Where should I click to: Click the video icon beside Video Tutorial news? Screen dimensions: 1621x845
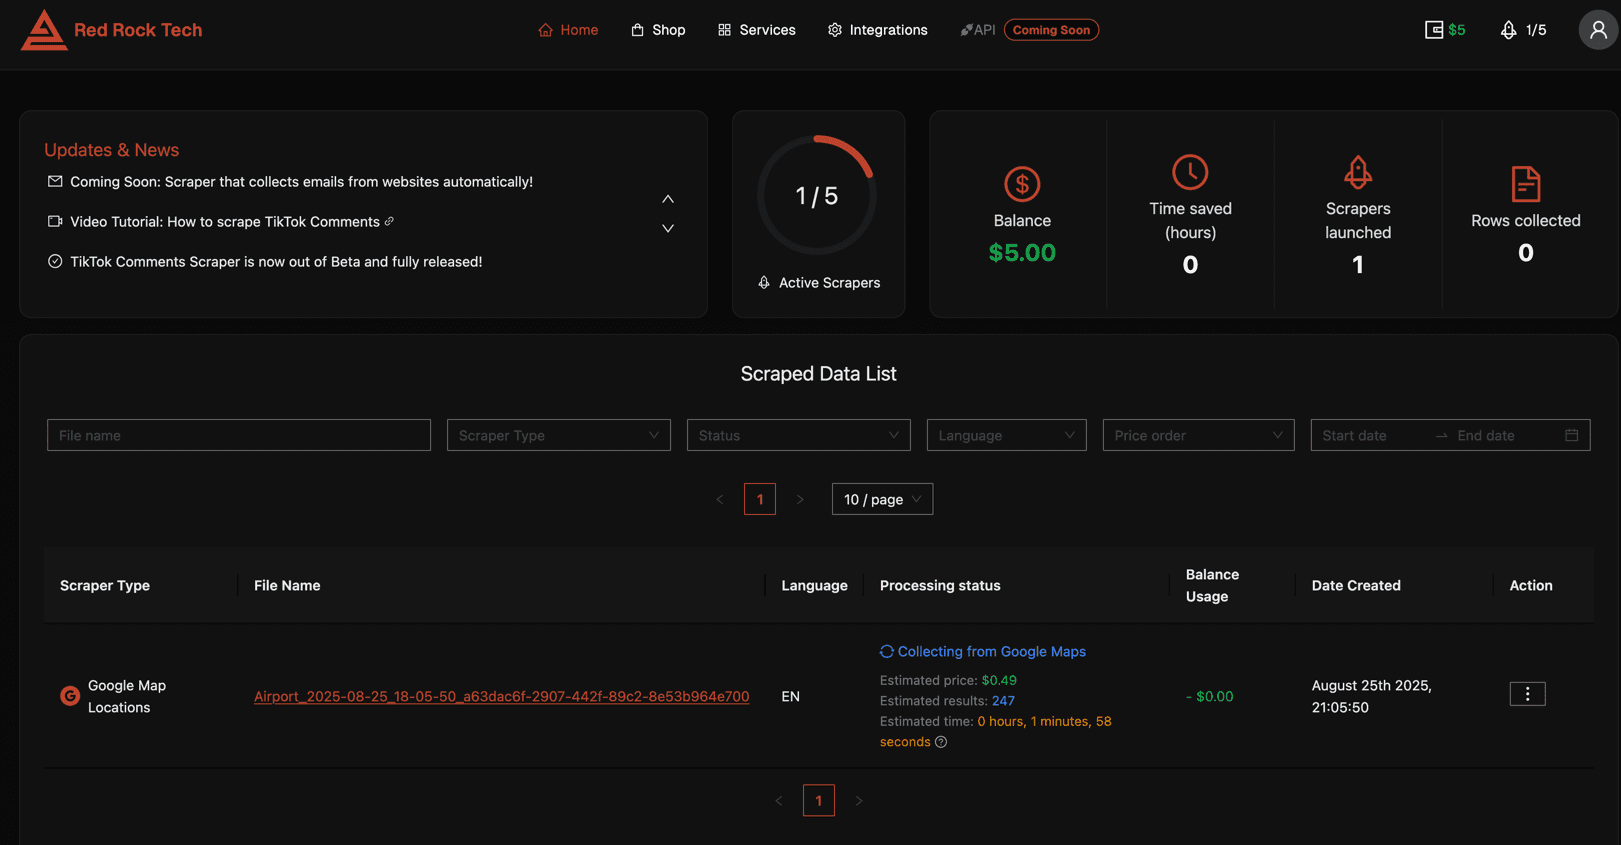point(55,221)
